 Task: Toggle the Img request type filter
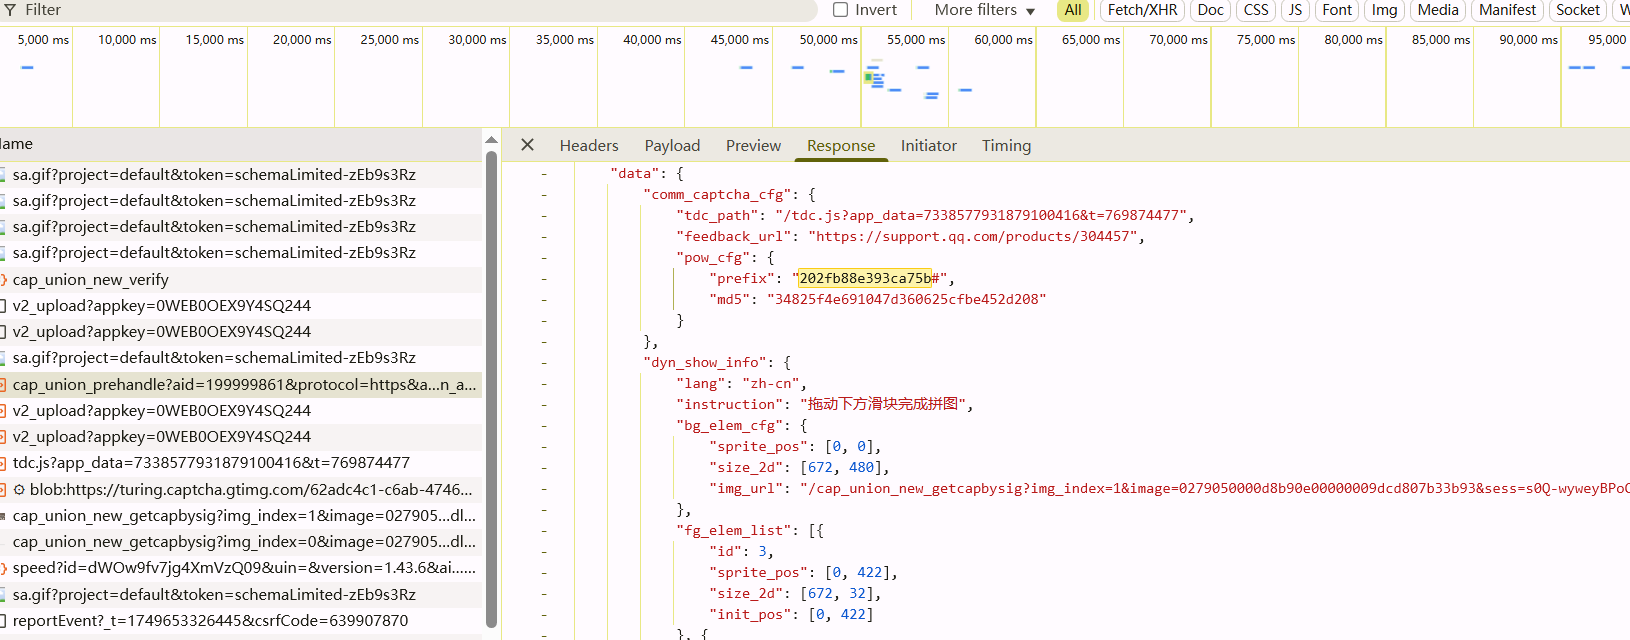click(1384, 10)
